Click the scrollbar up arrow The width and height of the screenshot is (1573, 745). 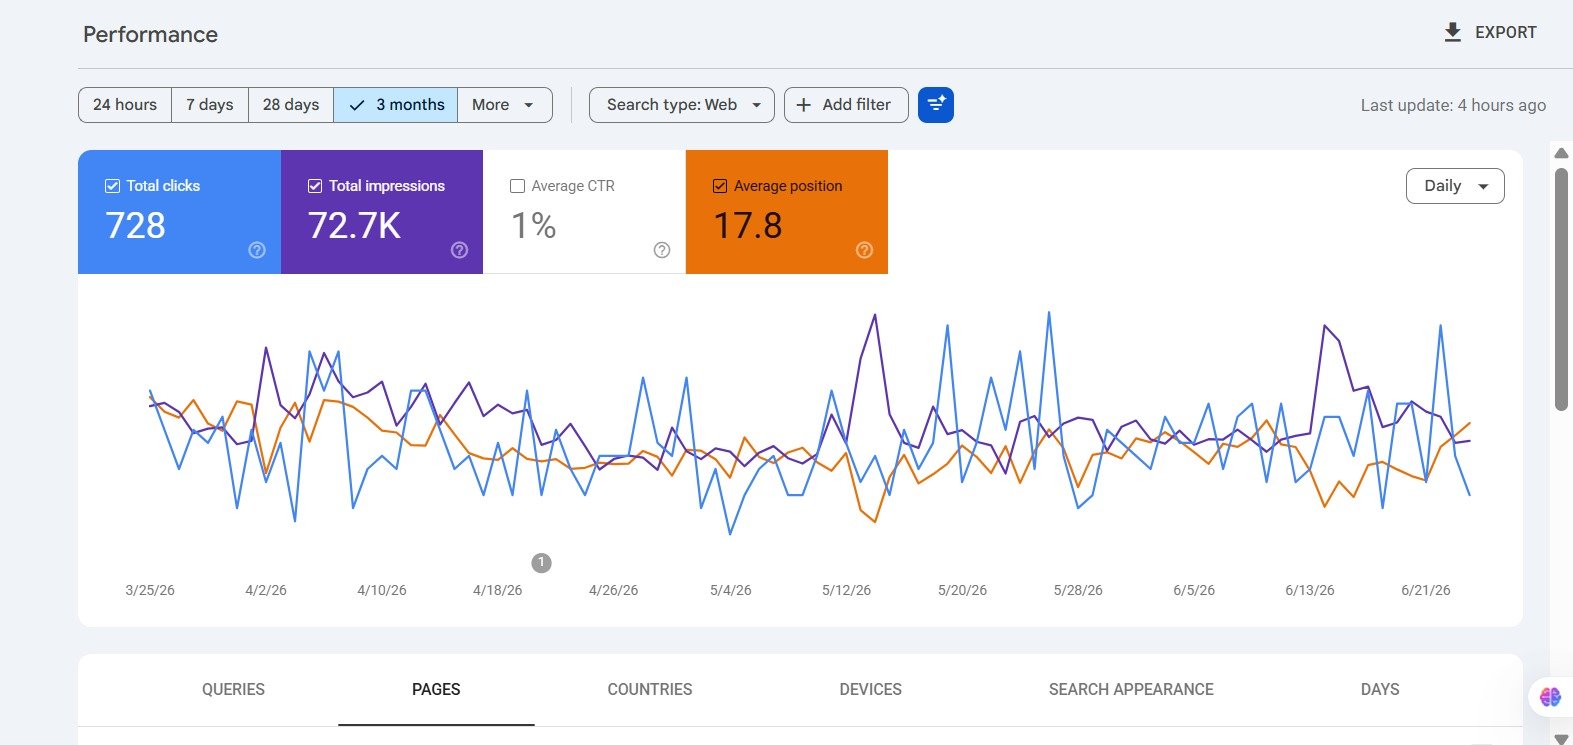point(1561,153)
